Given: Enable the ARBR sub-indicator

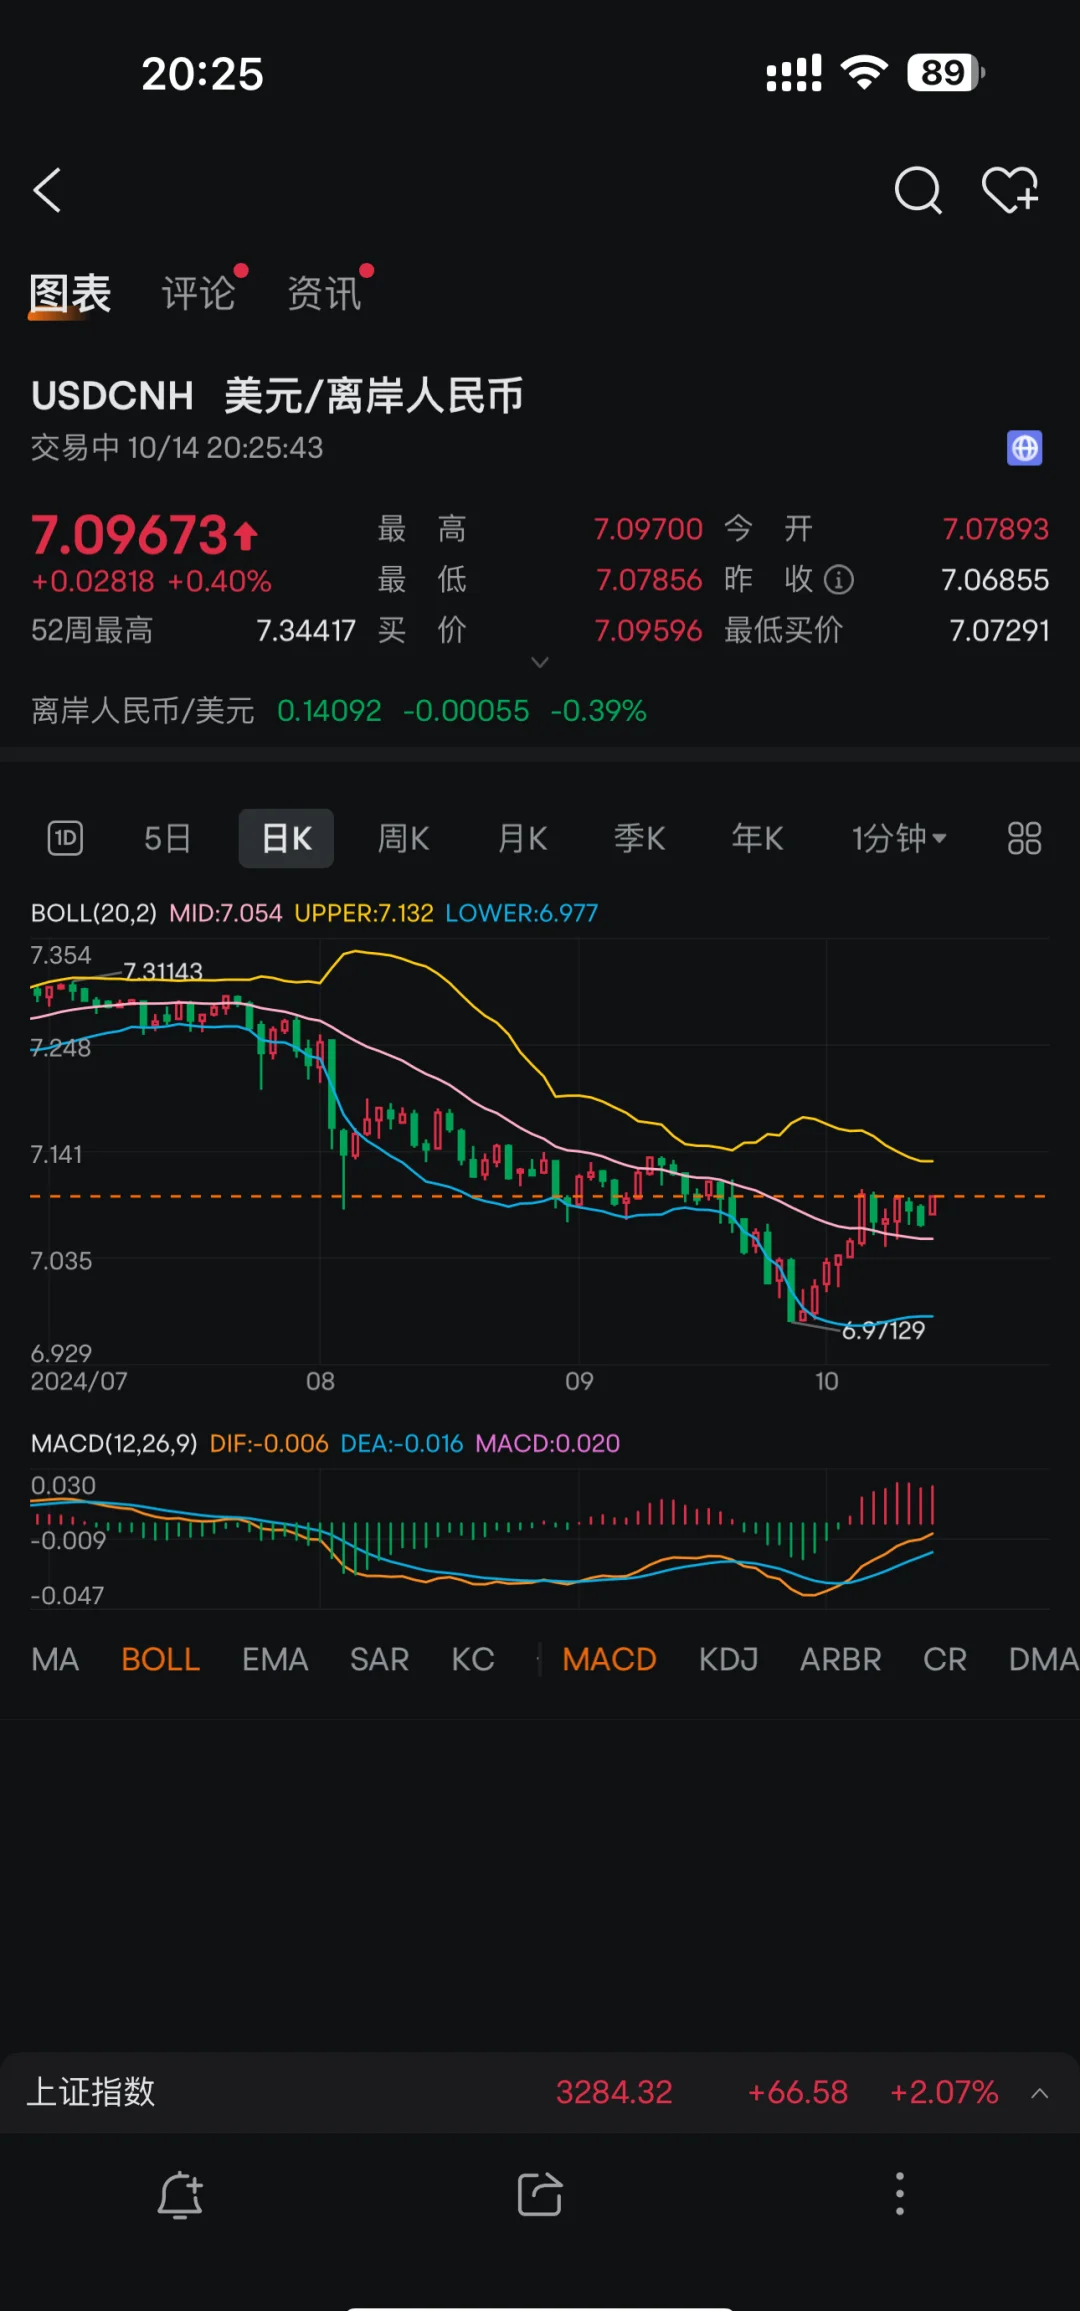Looking at the screenshot, I should click(x=840, y=1660).
